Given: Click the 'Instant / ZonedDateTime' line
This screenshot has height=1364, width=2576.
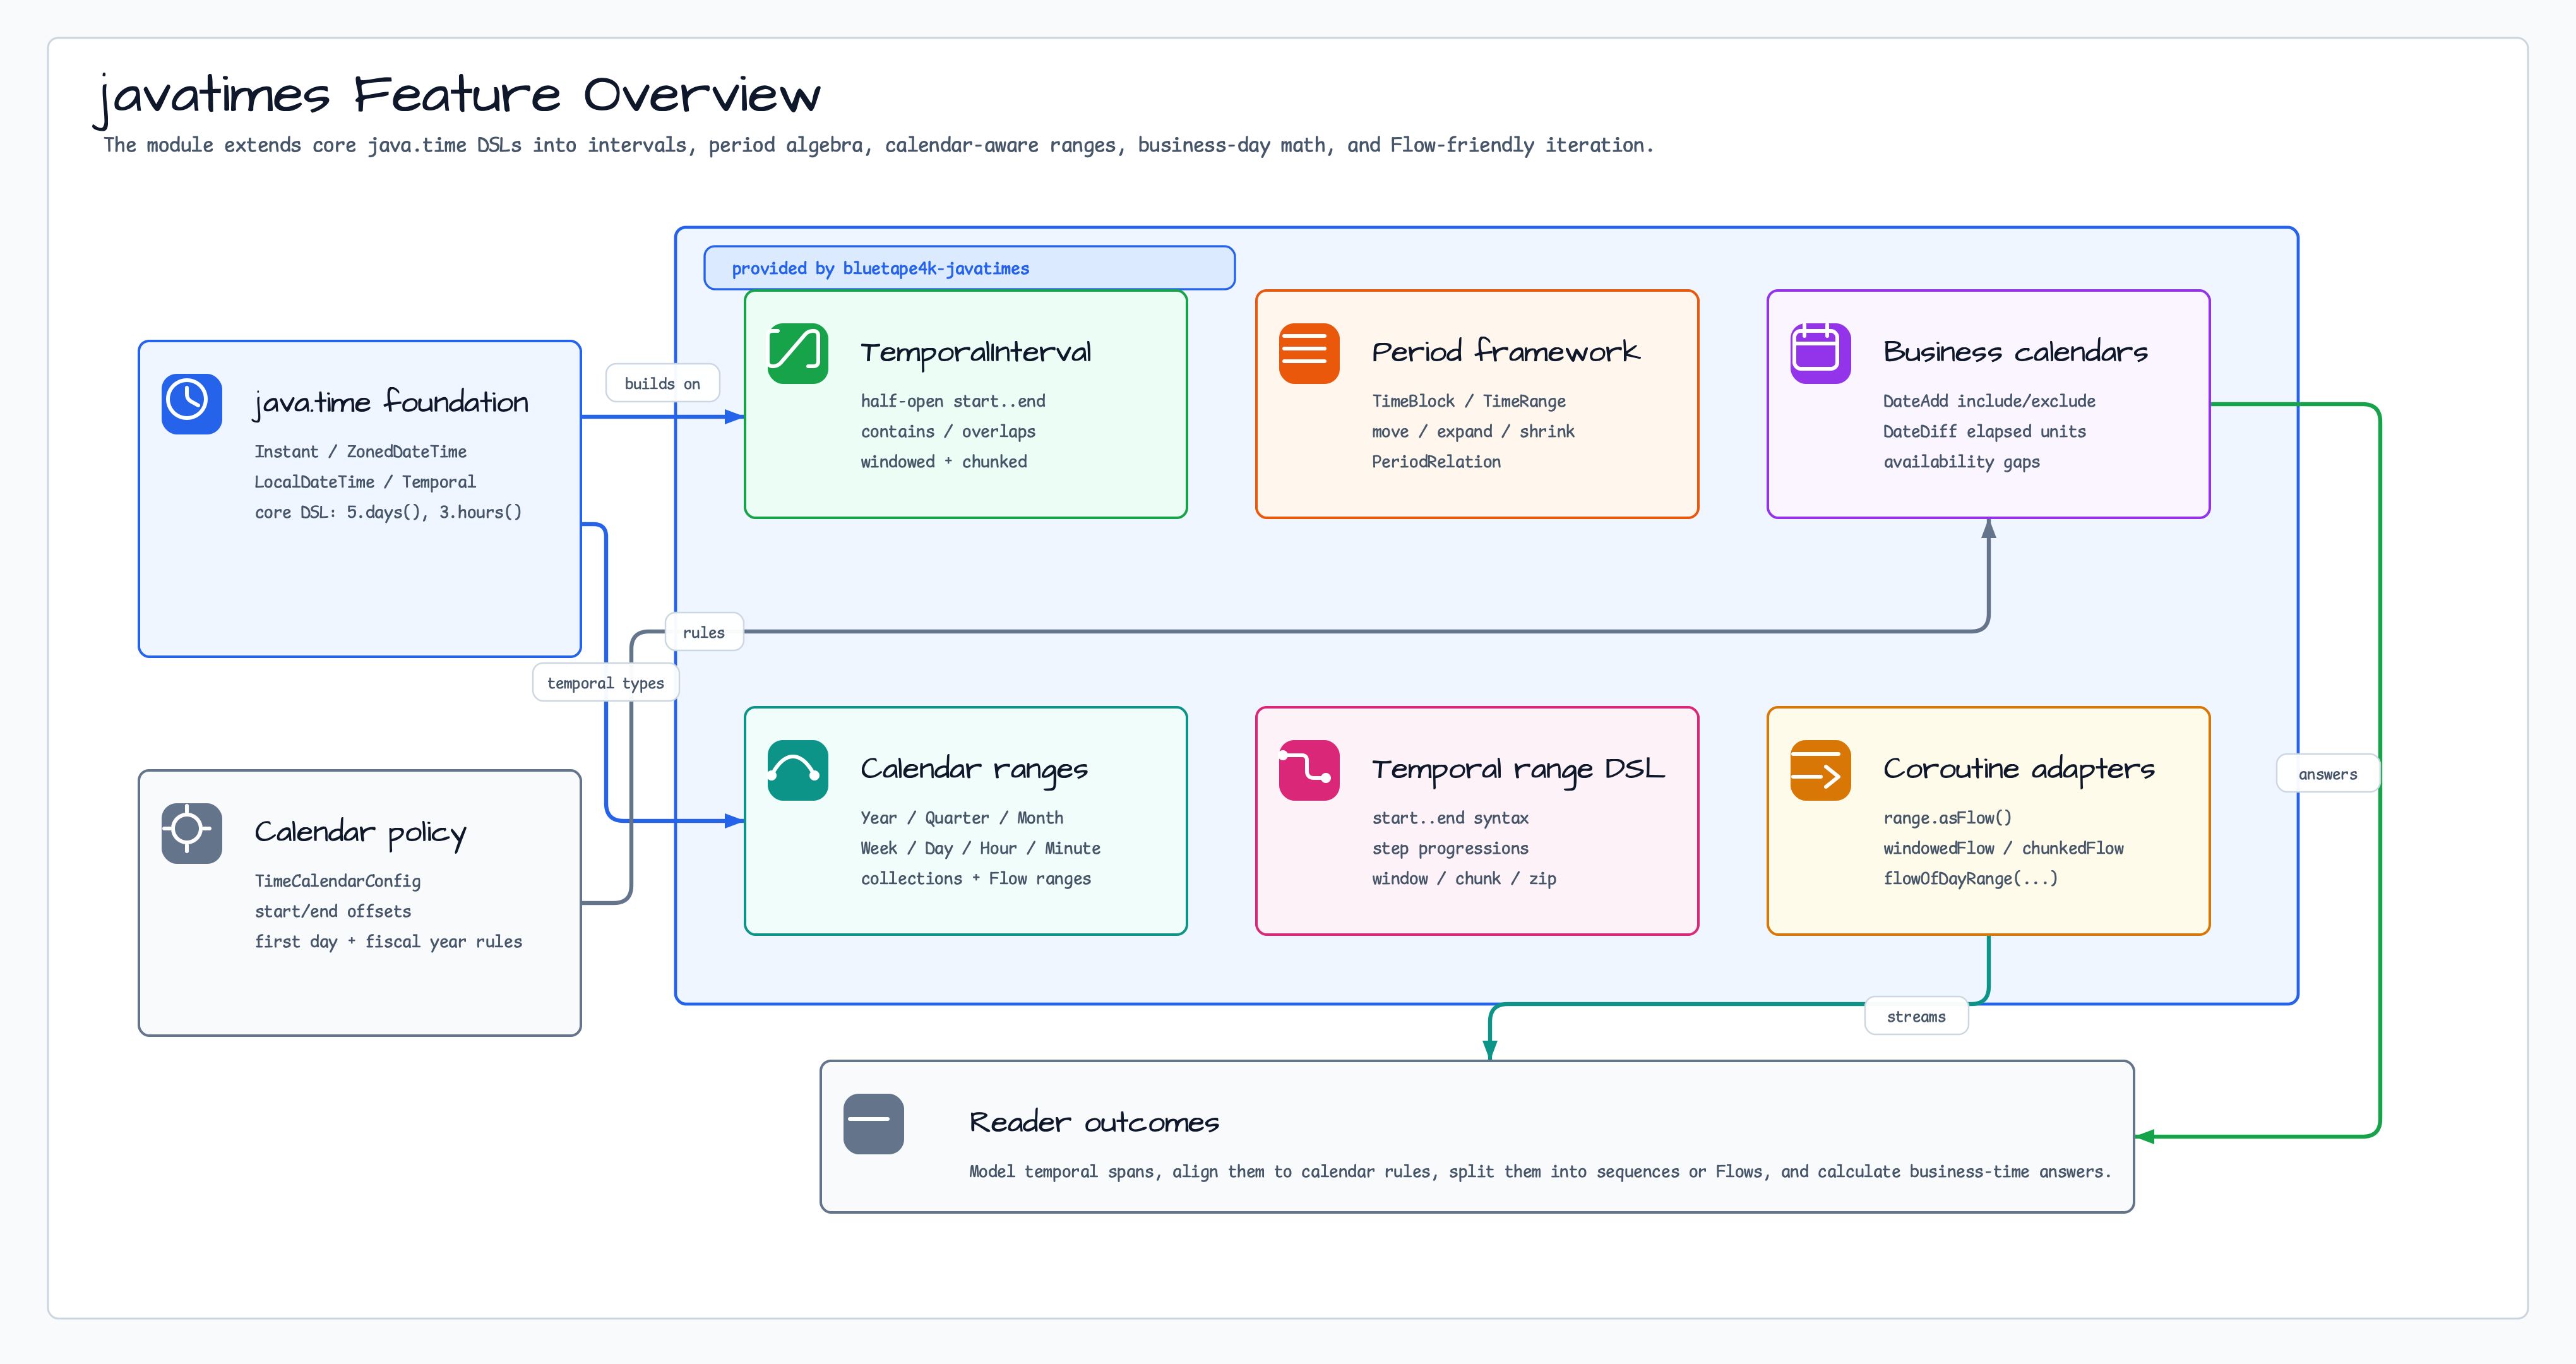Looking at the screenshot, I should tap(360, 452).
